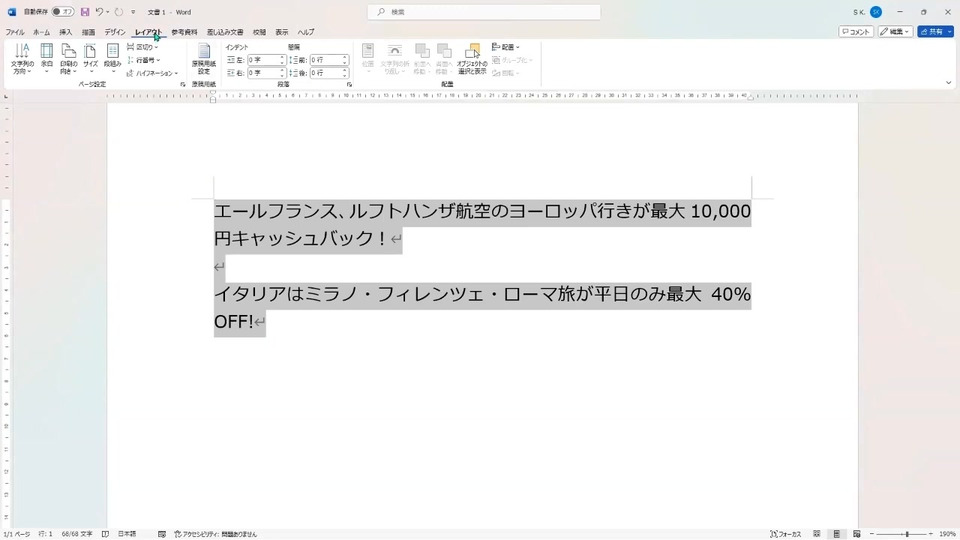Open the ヘルプ tab
This screenshot has width=960, height=540.
pos(306,32)
